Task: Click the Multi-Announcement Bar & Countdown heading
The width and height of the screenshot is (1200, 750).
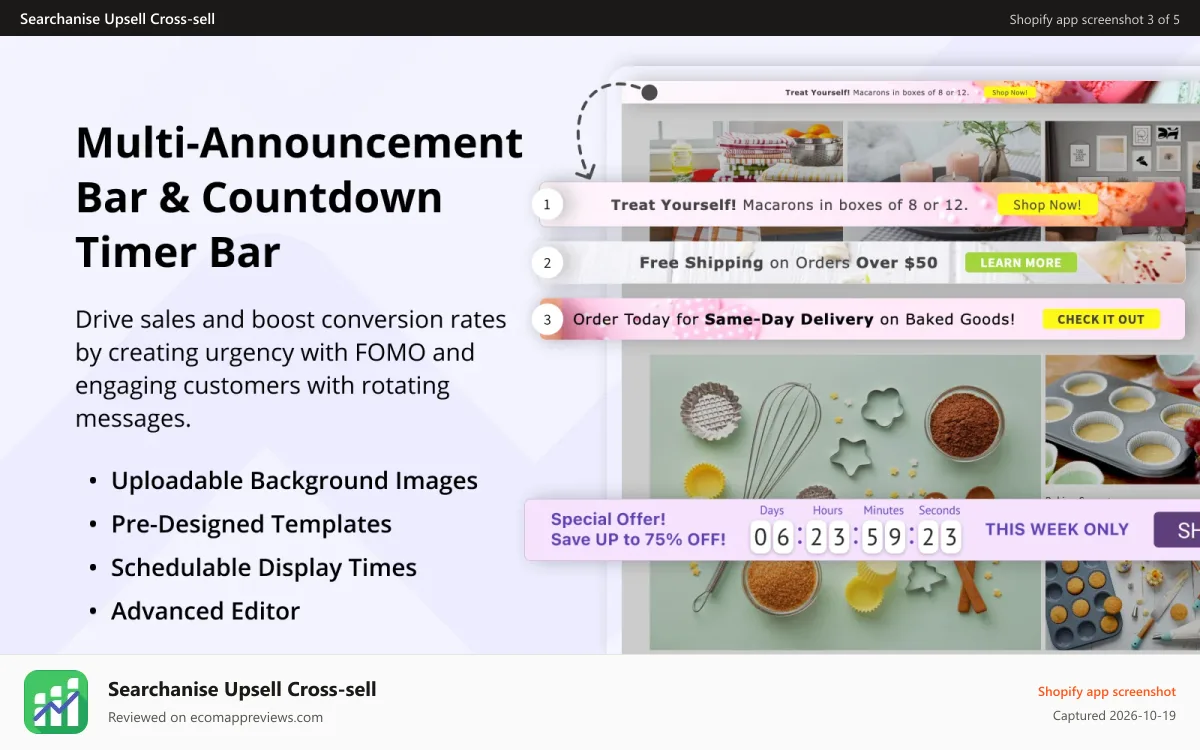Action: coord(300,197)
